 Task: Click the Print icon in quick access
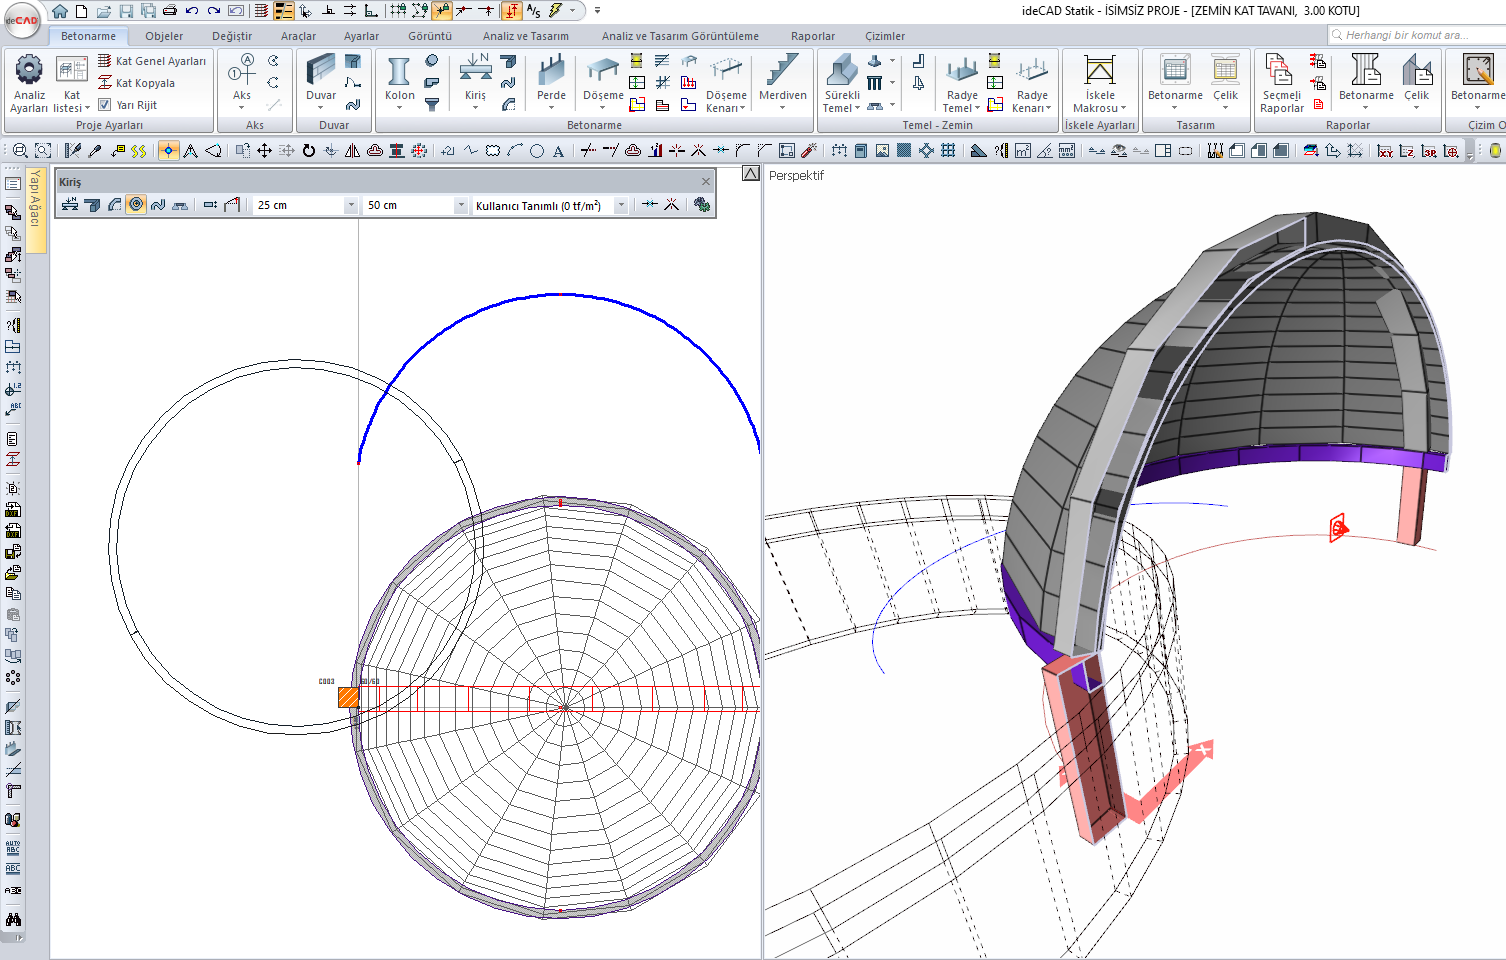[x=170, y=11]
